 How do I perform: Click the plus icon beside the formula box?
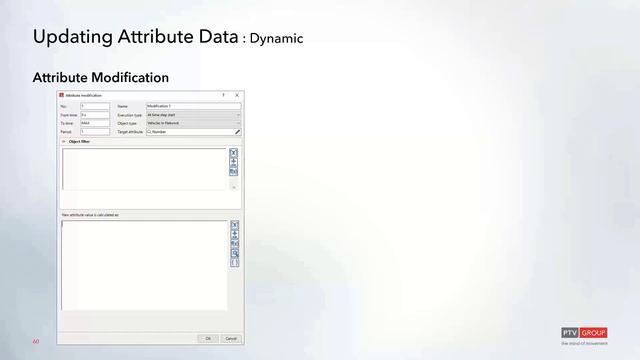click(235, 234)
